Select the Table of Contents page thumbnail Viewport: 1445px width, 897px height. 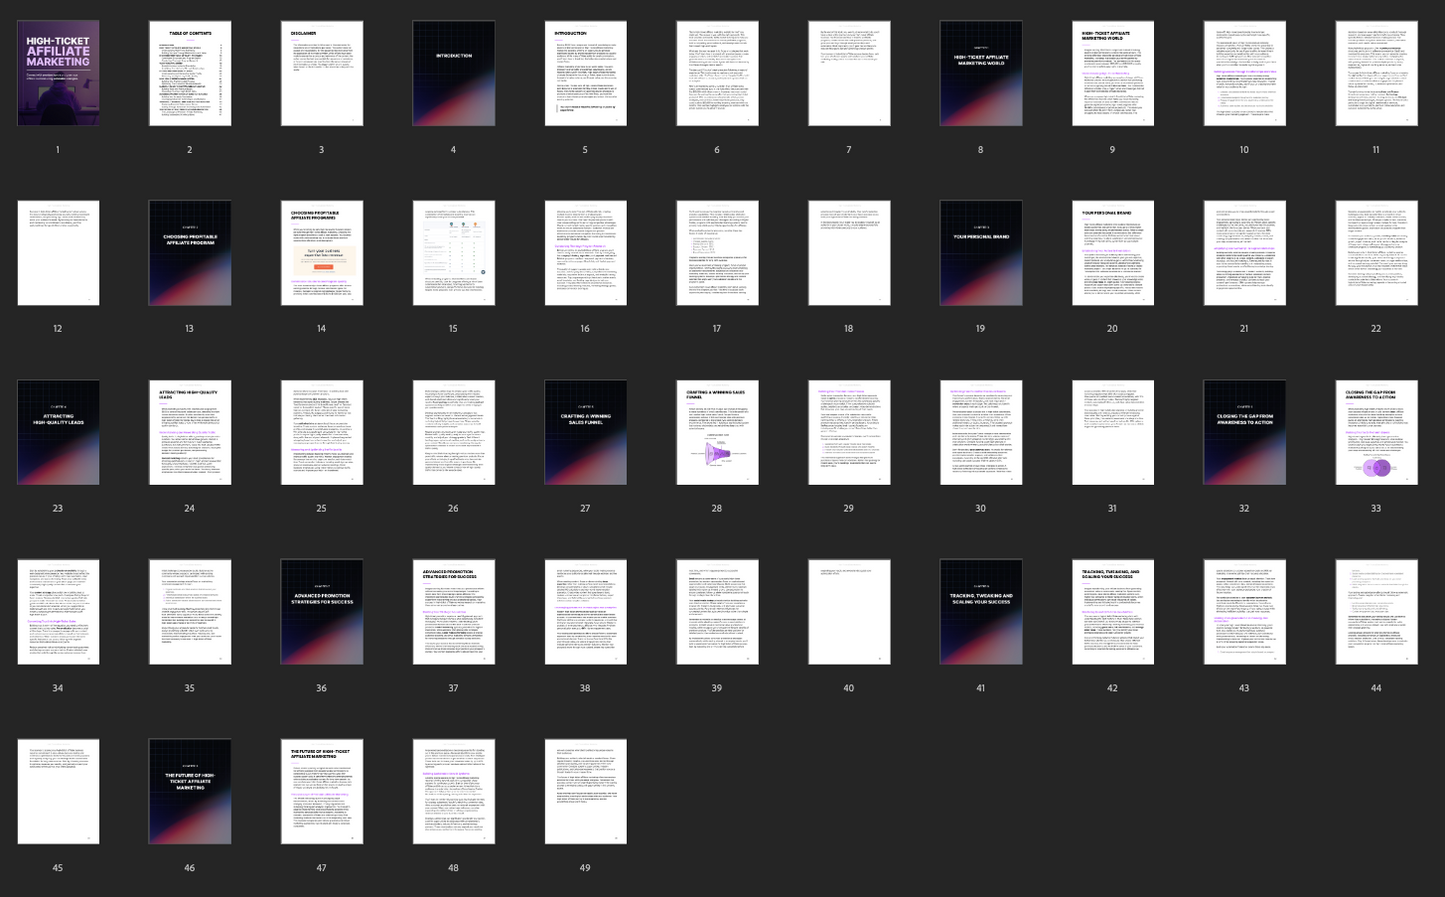click(x=190, y=73)
